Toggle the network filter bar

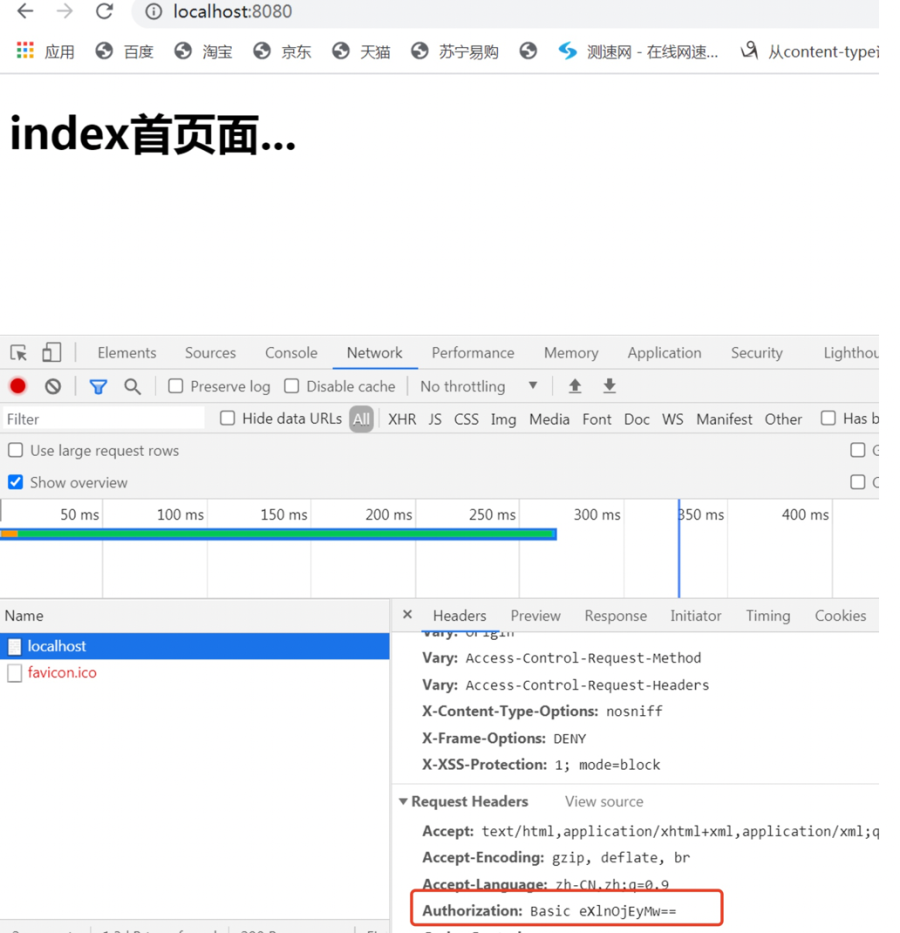pyautogui.click(x=97, y=386)
